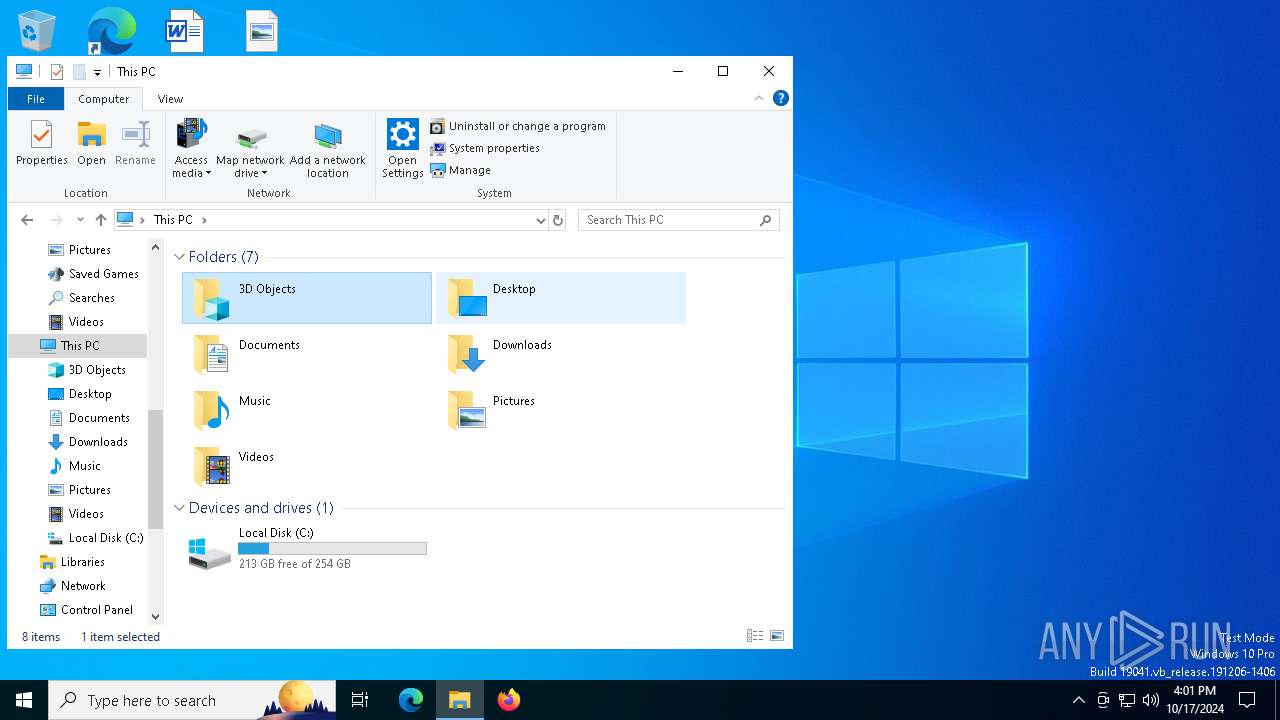Click the search magnifier icon
The height and width of the screenshot is (720, 1280).
pos(766,220)
